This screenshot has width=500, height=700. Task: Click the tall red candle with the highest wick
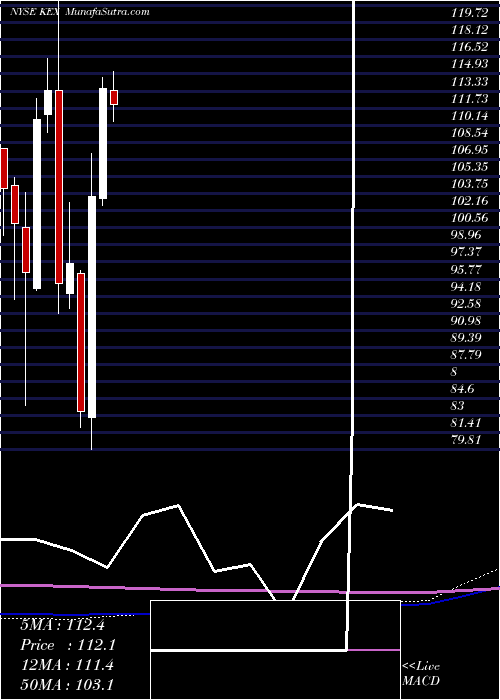[x=58, y=187]
